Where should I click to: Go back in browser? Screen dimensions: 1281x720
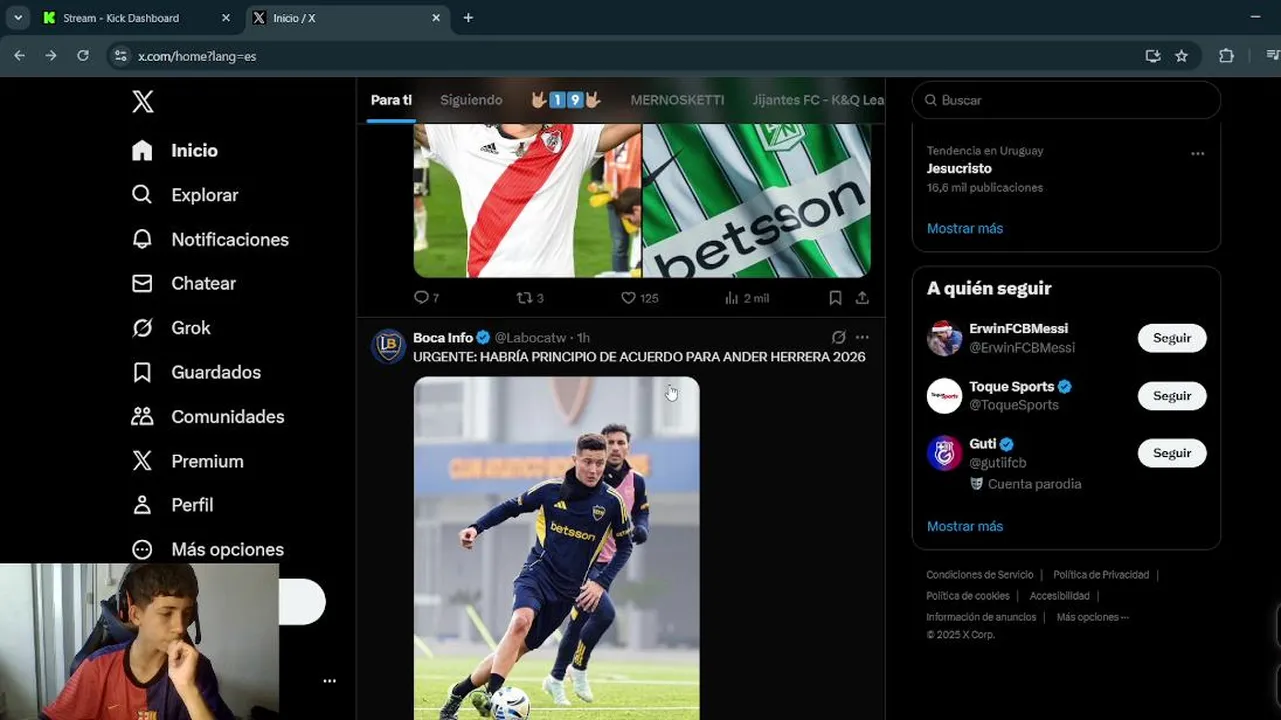coord(19,56)
